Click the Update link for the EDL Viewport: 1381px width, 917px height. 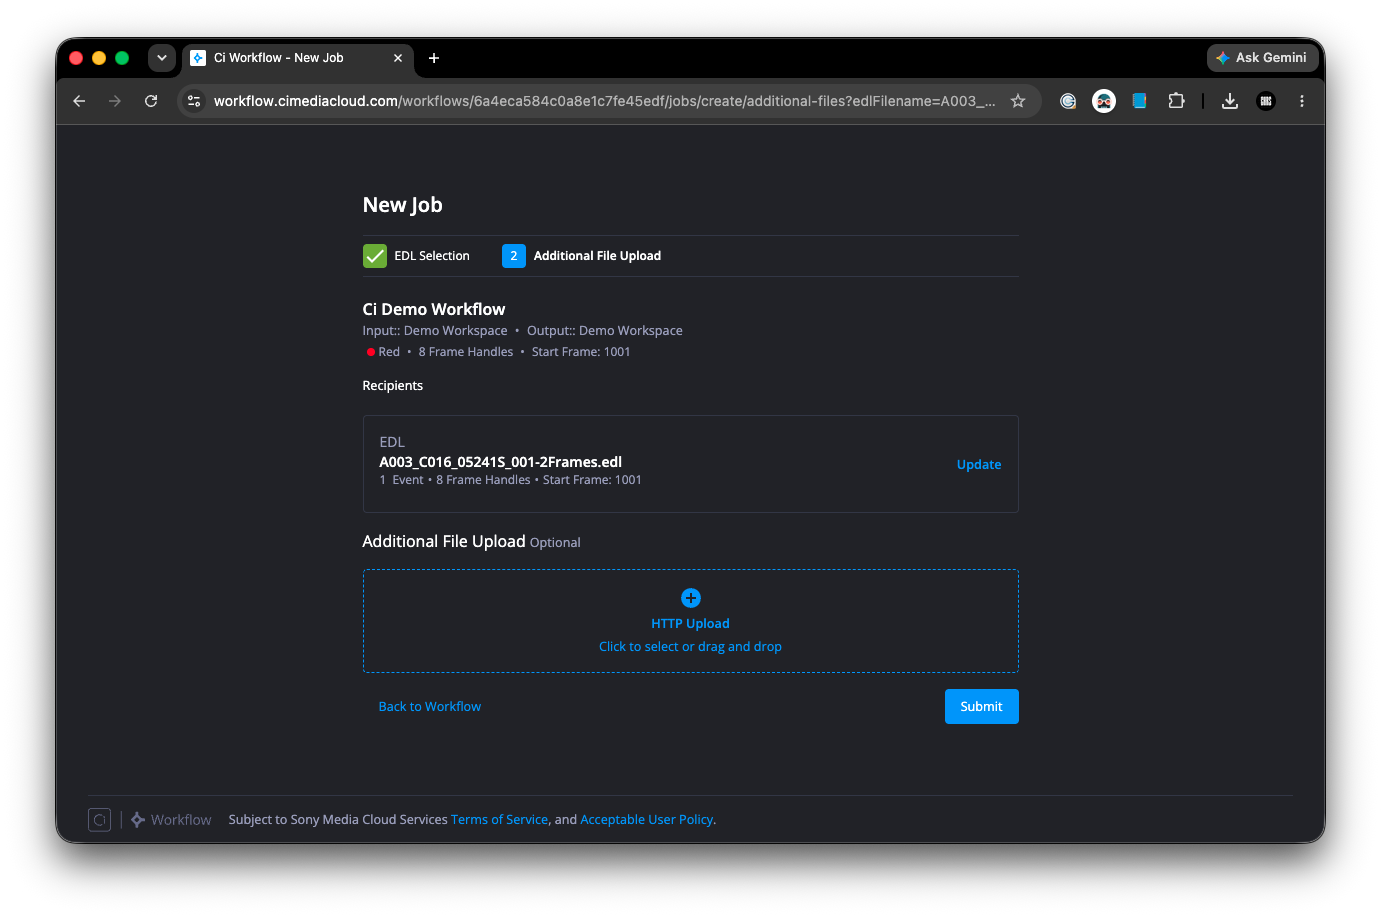pos(979,465)
